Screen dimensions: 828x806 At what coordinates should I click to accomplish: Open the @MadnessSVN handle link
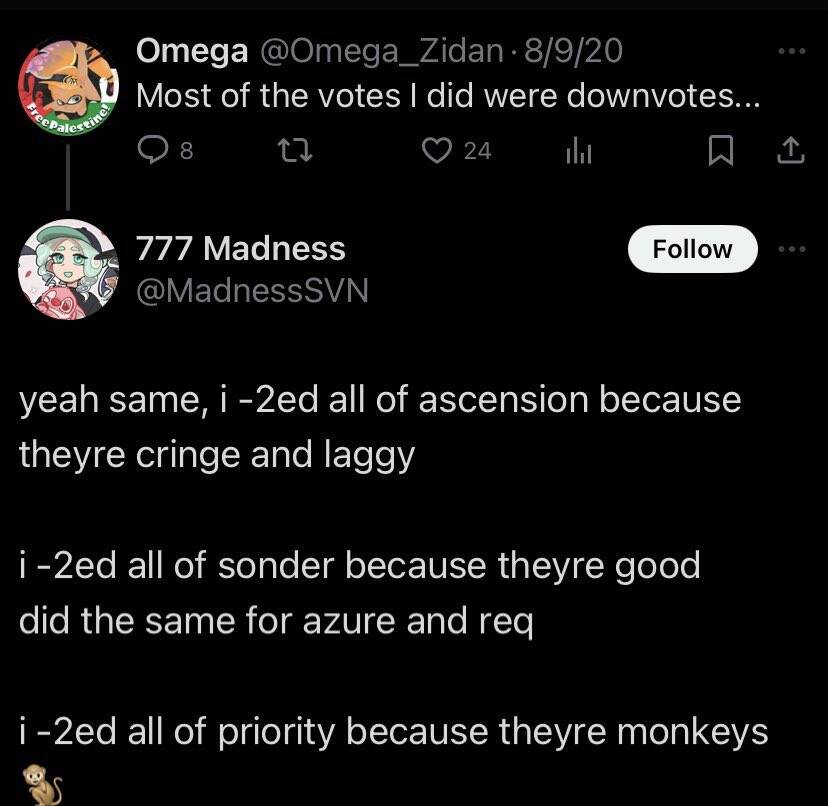[252, 290]
